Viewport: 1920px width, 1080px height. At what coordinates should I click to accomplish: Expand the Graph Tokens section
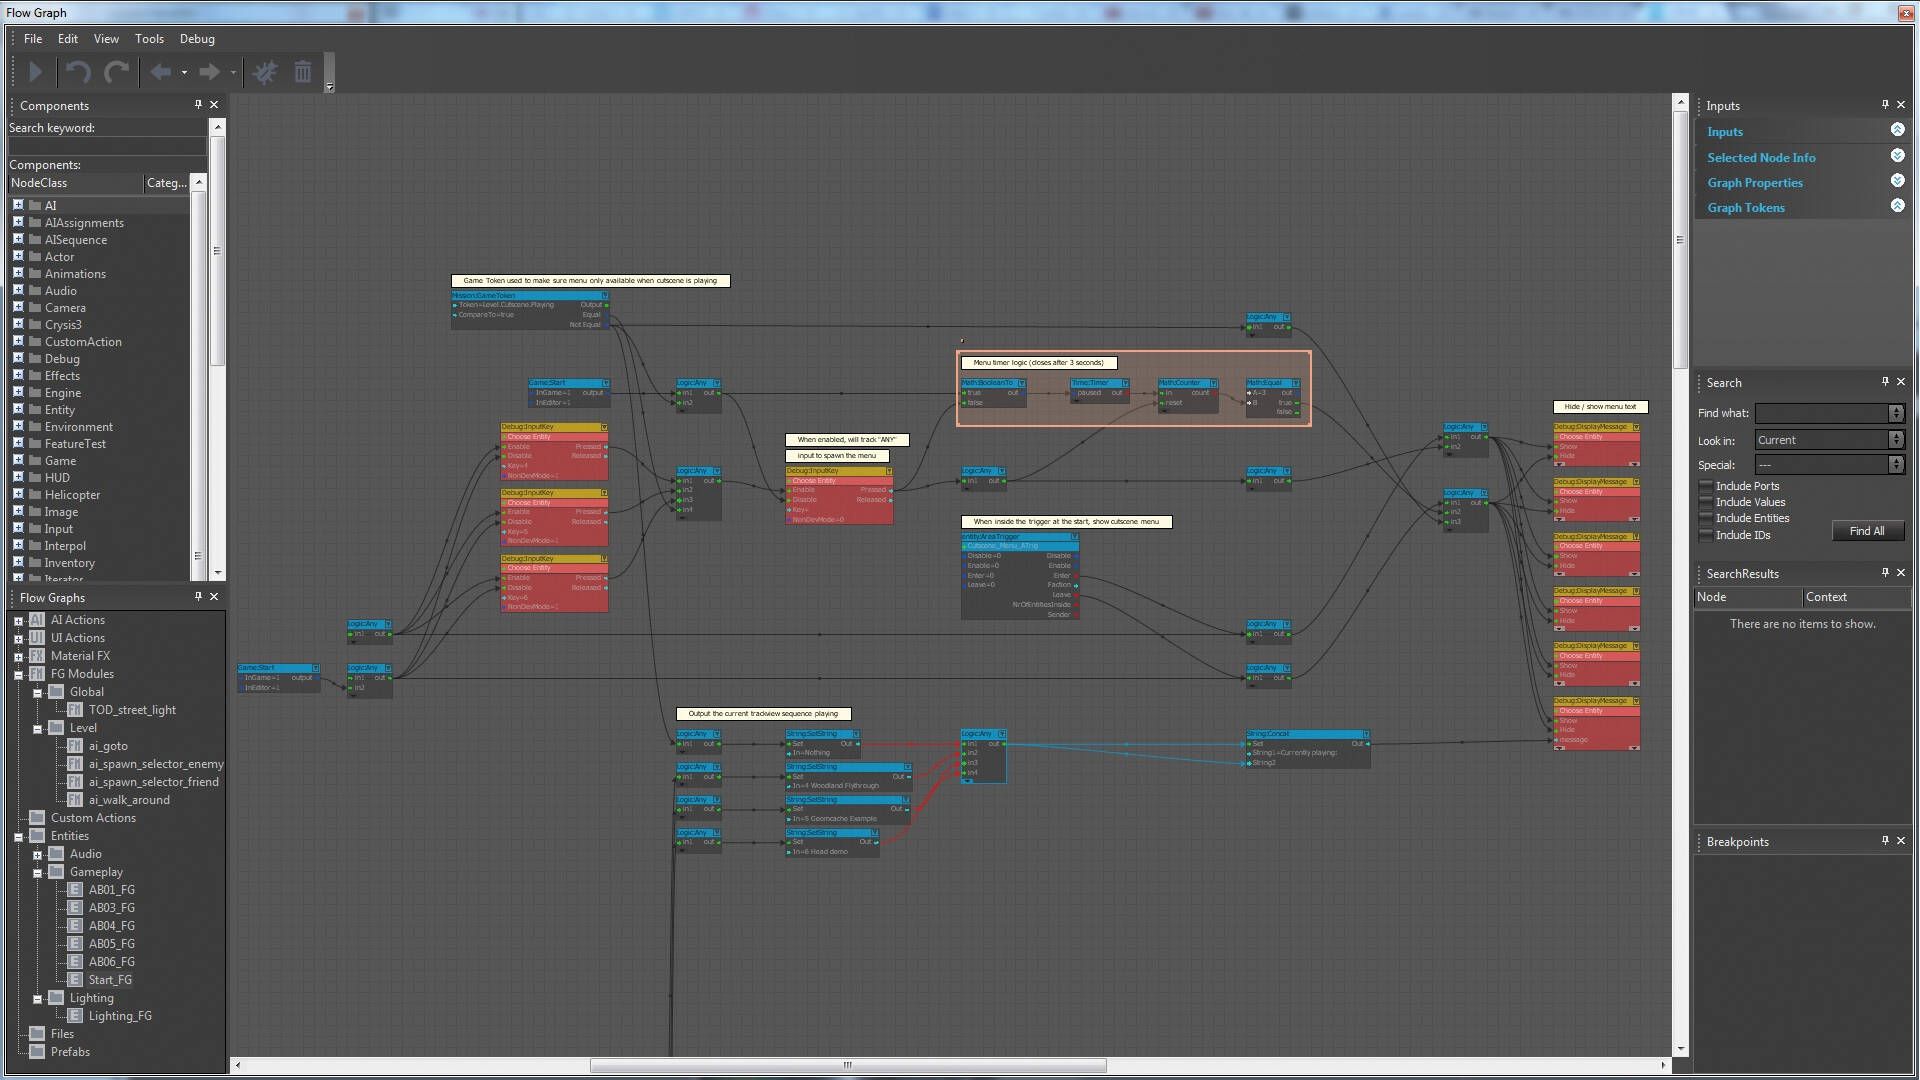(1898, 206)
